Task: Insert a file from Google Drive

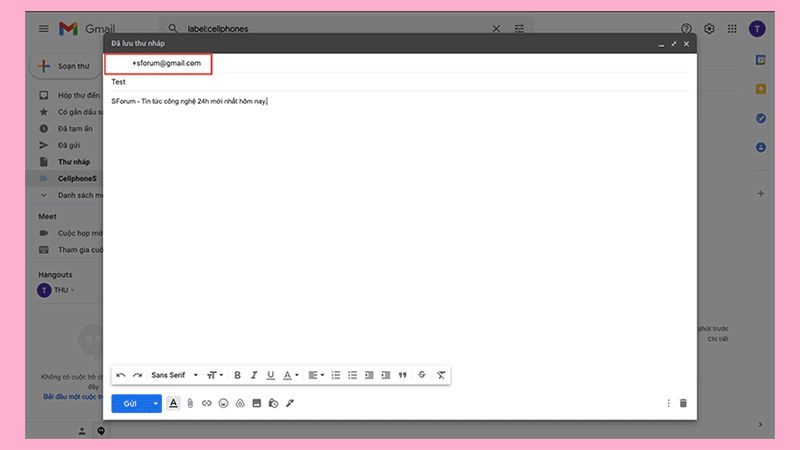Action: click(240, 403)
